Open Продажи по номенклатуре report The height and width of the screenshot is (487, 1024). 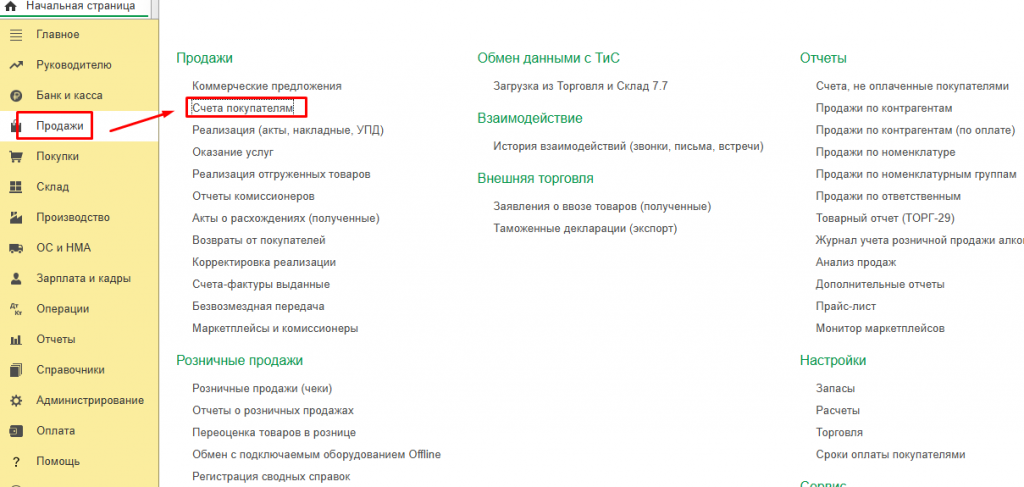886,152
